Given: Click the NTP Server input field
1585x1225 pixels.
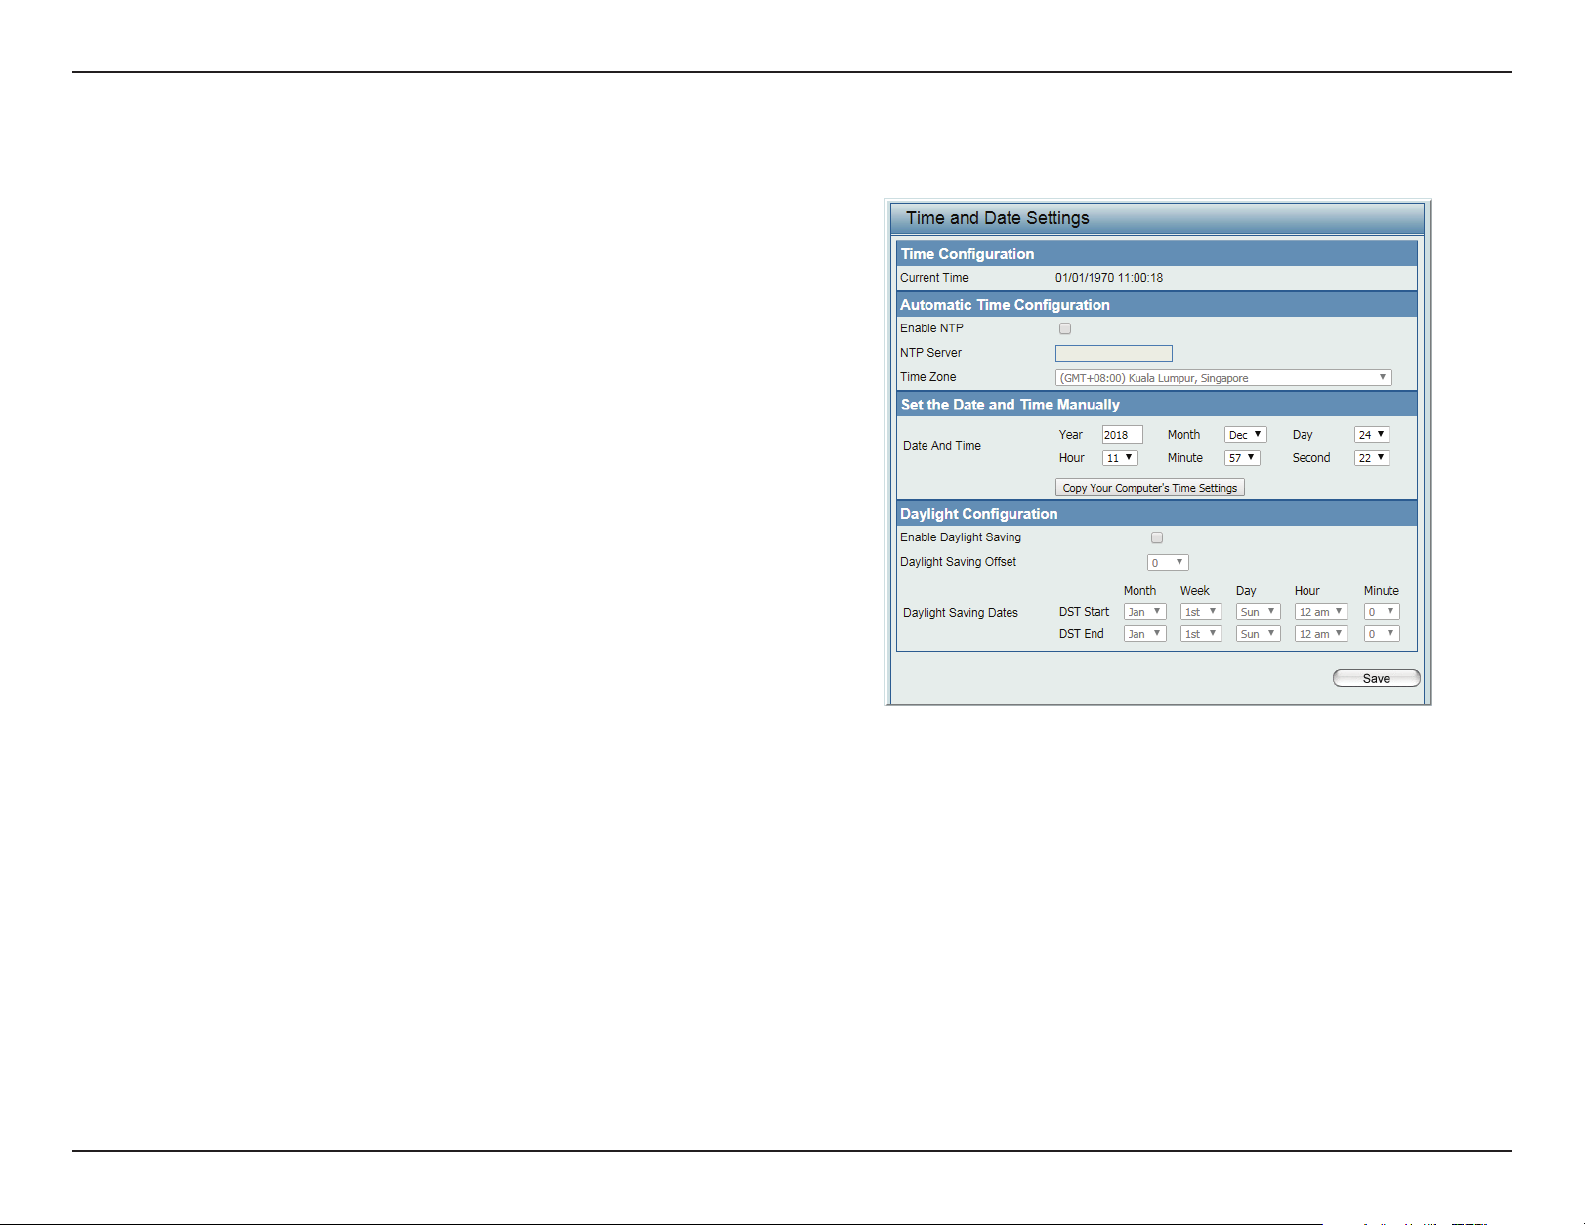Looking at the screenshot, I should (x=1113, y=353).
